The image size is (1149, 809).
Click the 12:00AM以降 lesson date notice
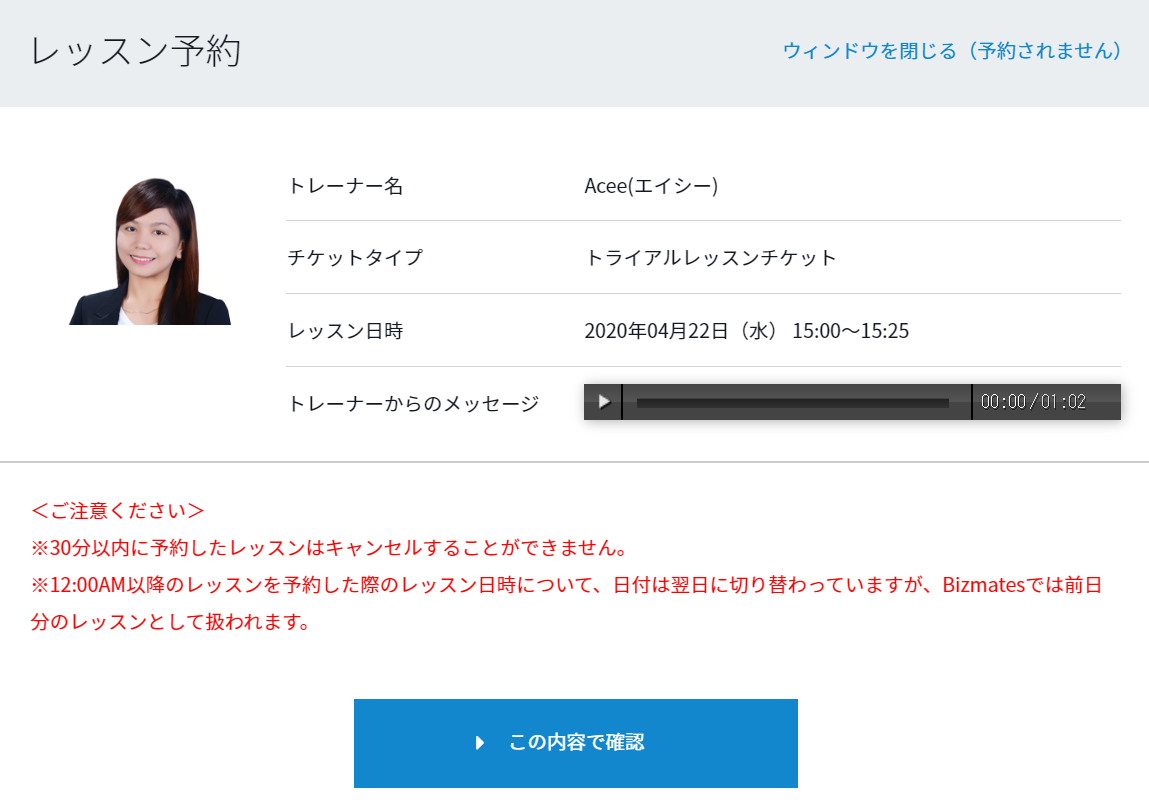coord(480,585)
